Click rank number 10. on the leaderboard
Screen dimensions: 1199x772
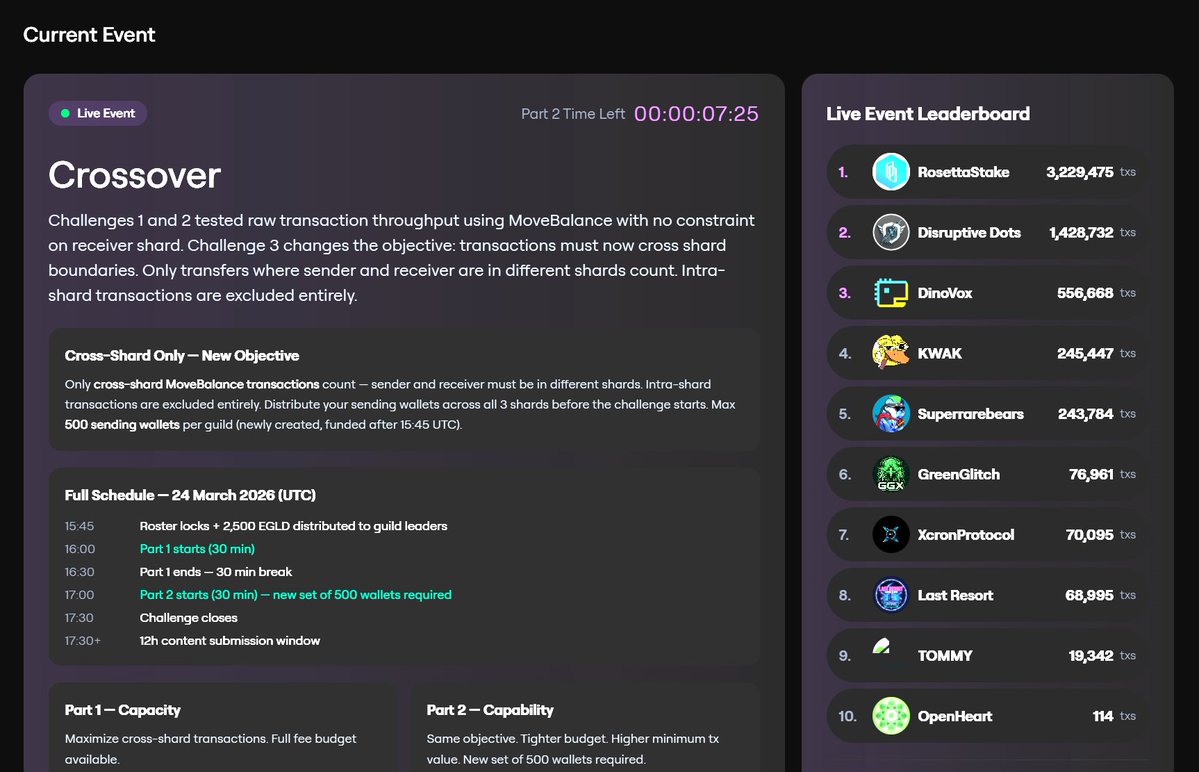[x=847, y=716]
